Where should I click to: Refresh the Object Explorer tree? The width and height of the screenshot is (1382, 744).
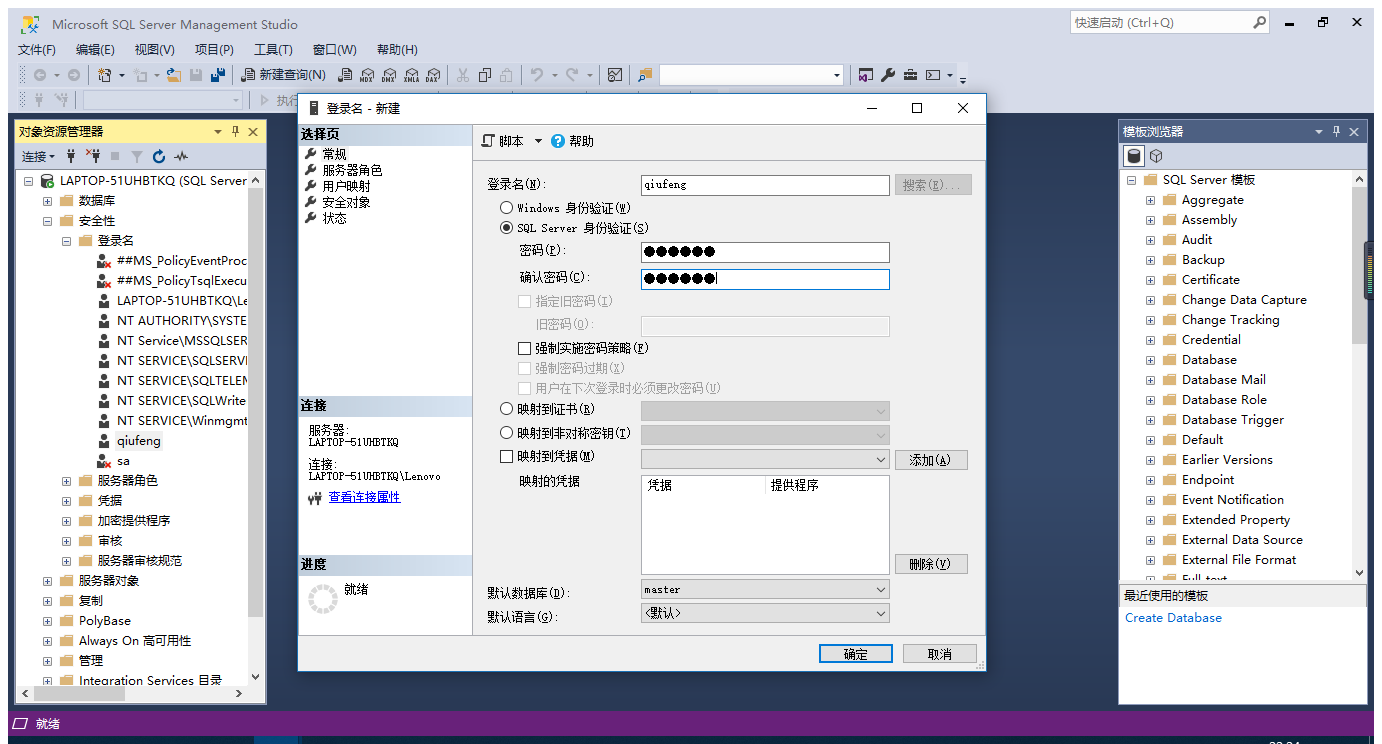[x=158, y=157]
